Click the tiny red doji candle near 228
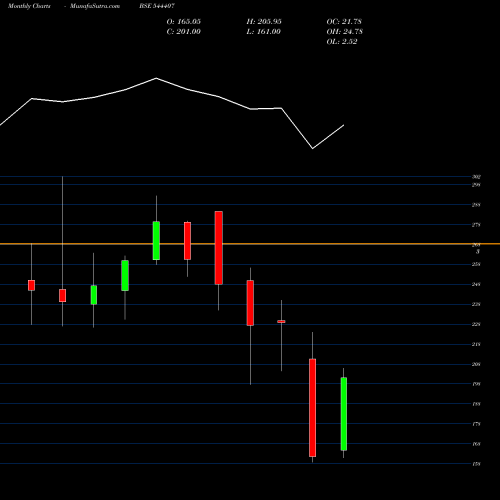This screenshot has width=500, height=500. [281, 322]
